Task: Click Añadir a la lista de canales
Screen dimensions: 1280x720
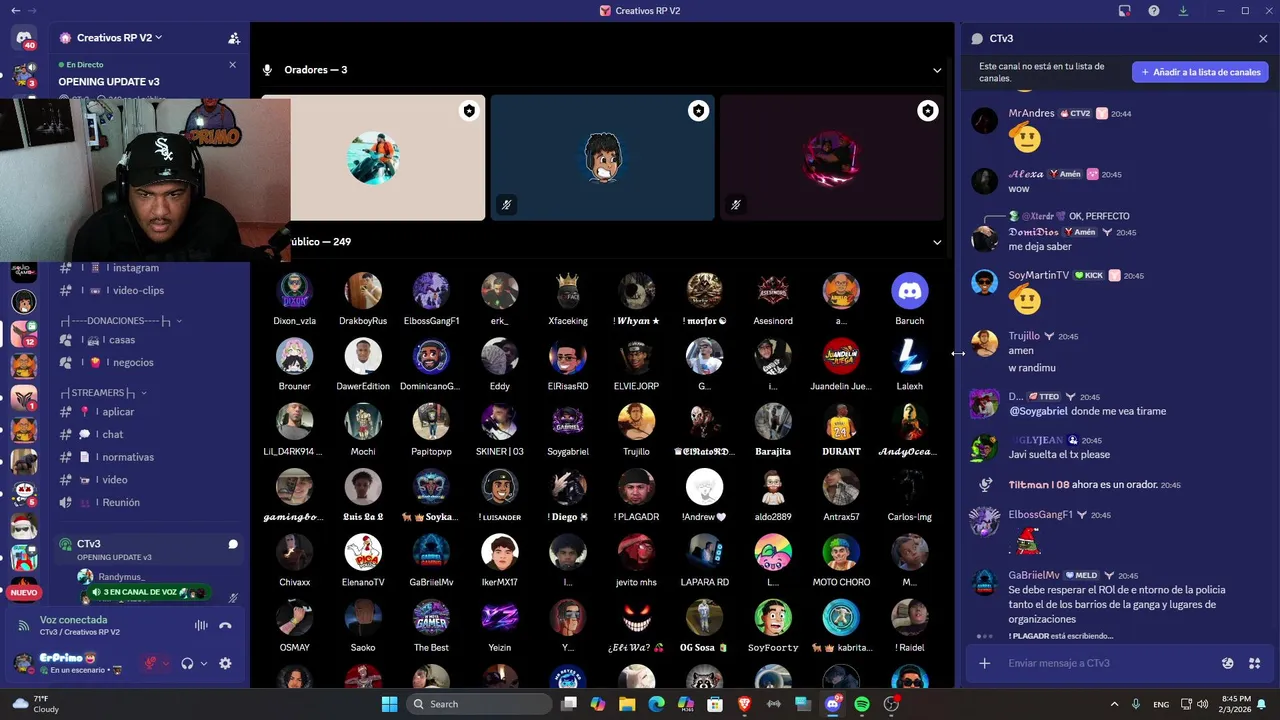Action: (x=1200, y=72)
